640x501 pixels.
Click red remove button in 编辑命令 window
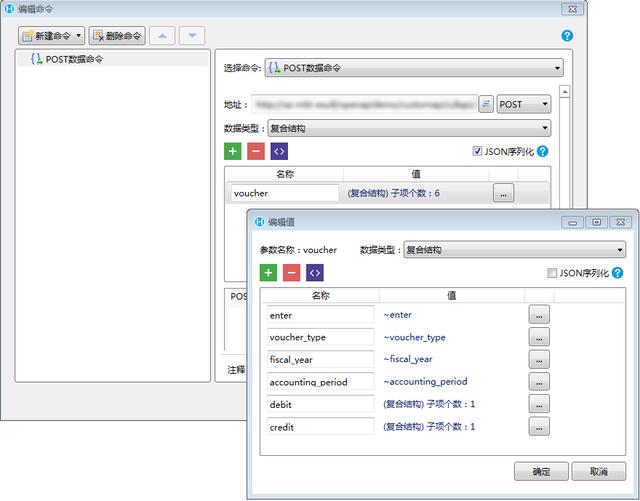[x=256, y=151]
